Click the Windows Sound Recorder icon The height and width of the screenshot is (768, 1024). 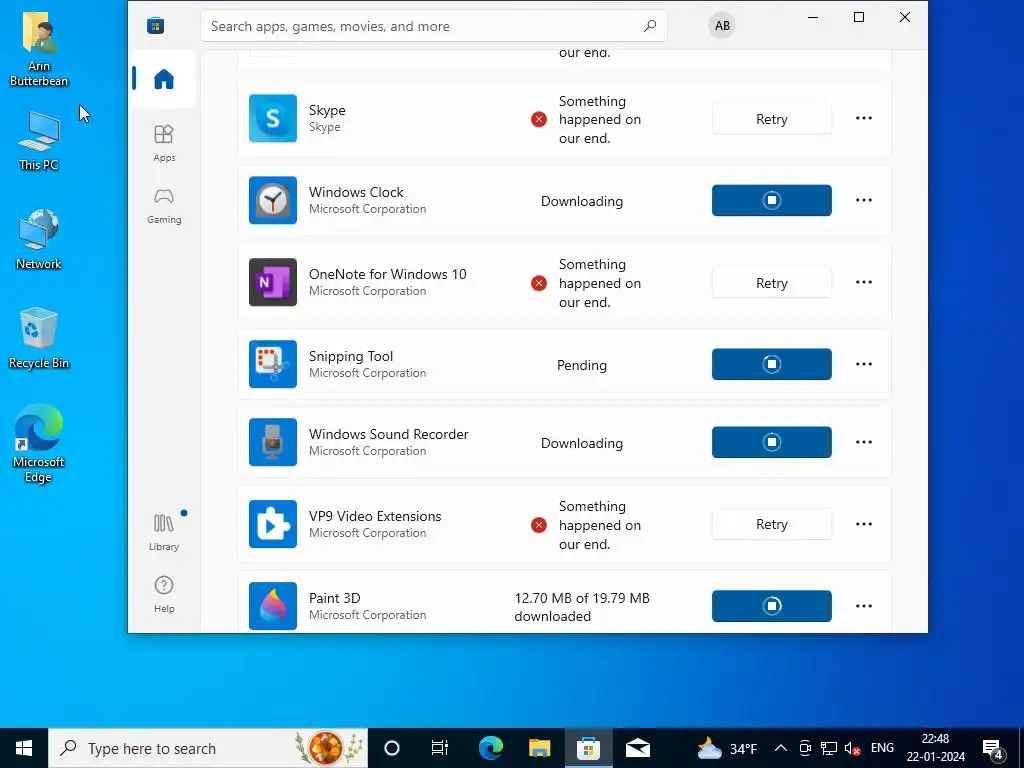(x=273, y=442)
